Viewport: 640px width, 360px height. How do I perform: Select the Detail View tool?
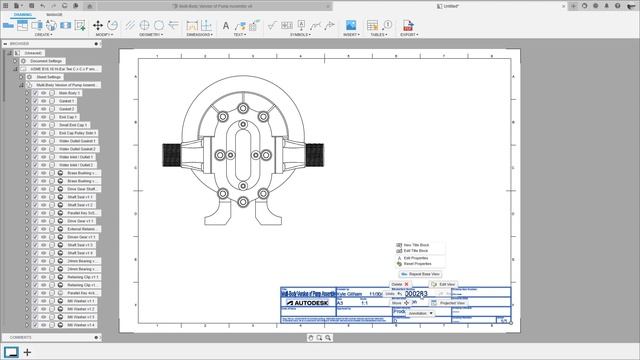pyautogui.click(x=51, y=25)
